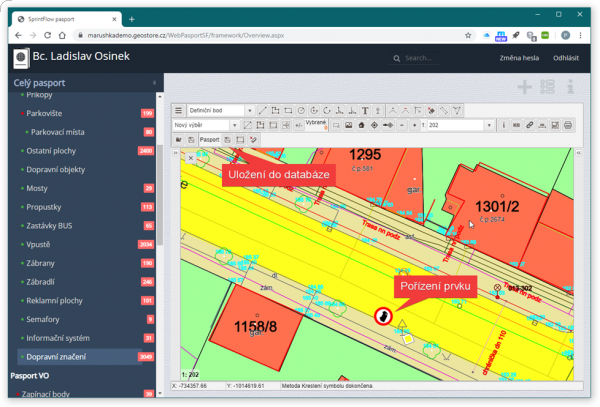This screenshot has width=600, height=407.
Task: Bookmark the page with star icon
Action: 468,34
